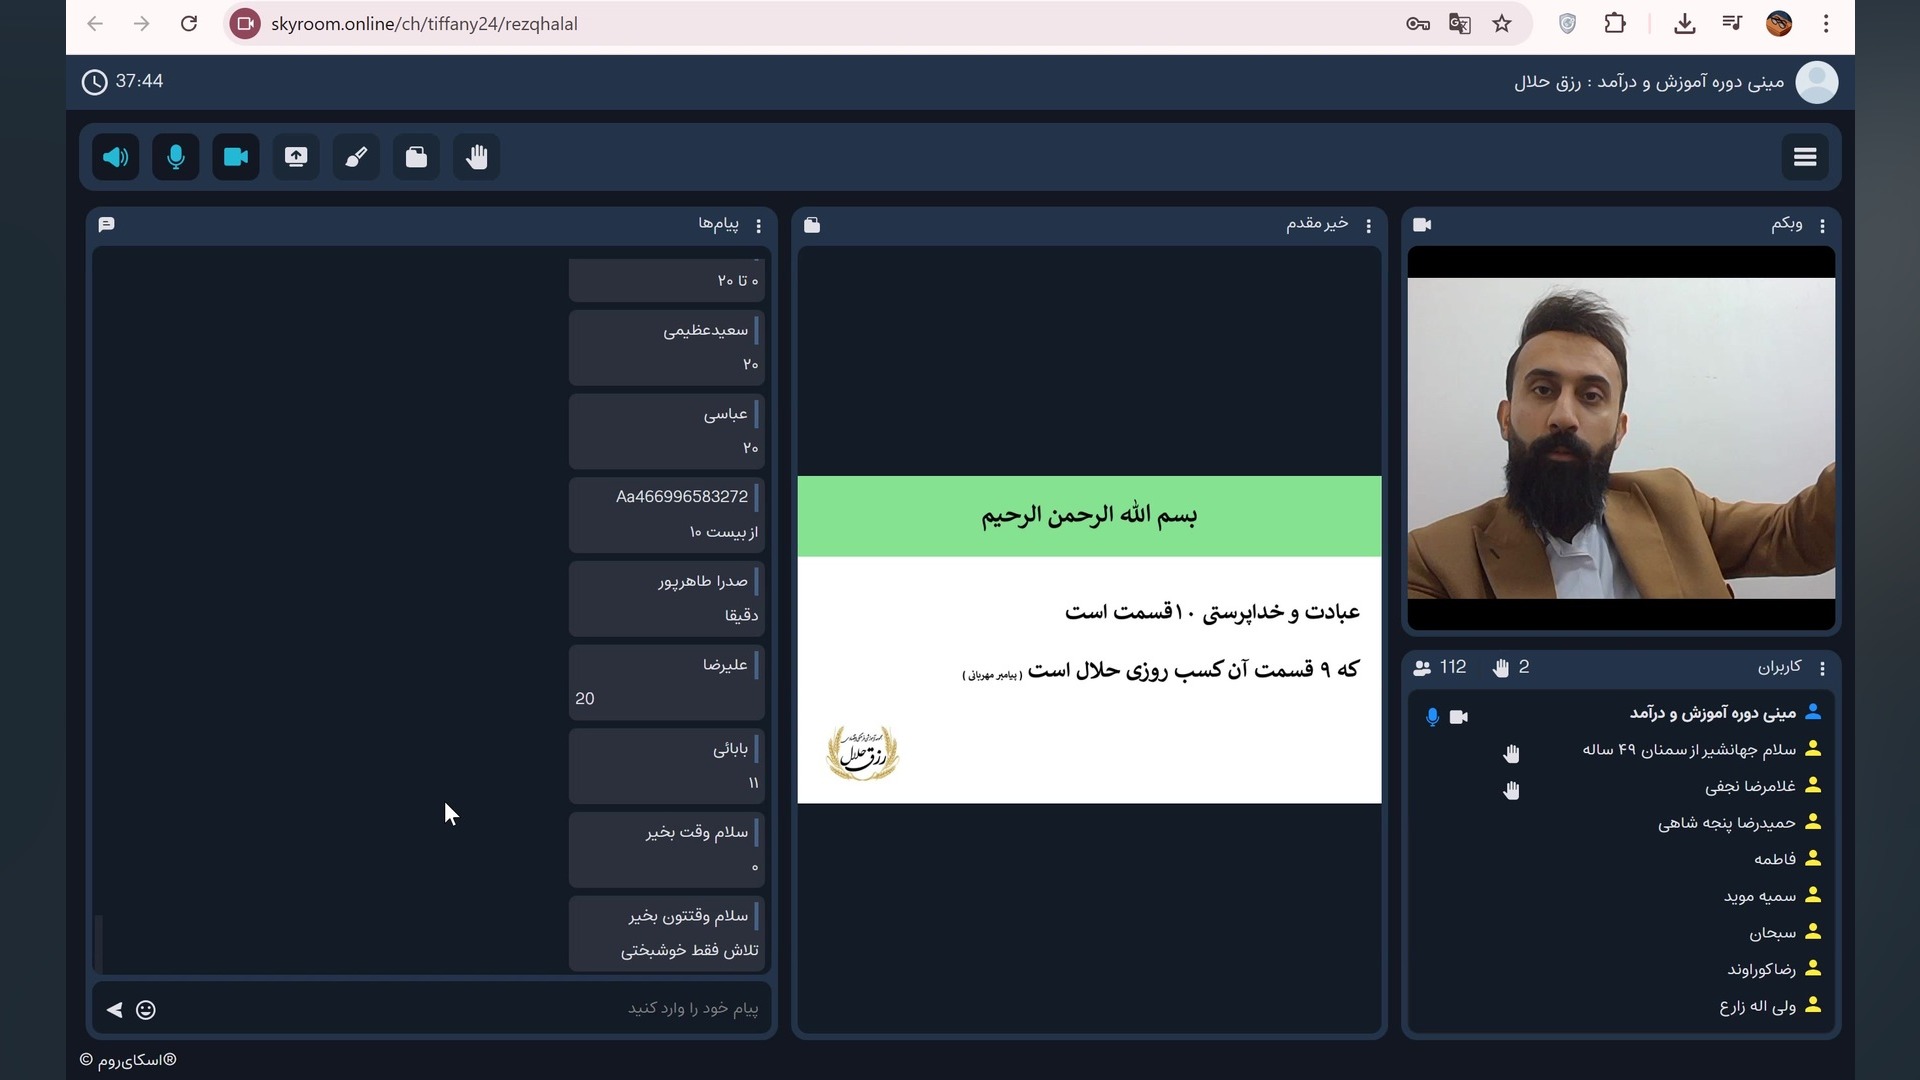
Task: Open the Chrome profile avatar
Action: point(1779,23)
